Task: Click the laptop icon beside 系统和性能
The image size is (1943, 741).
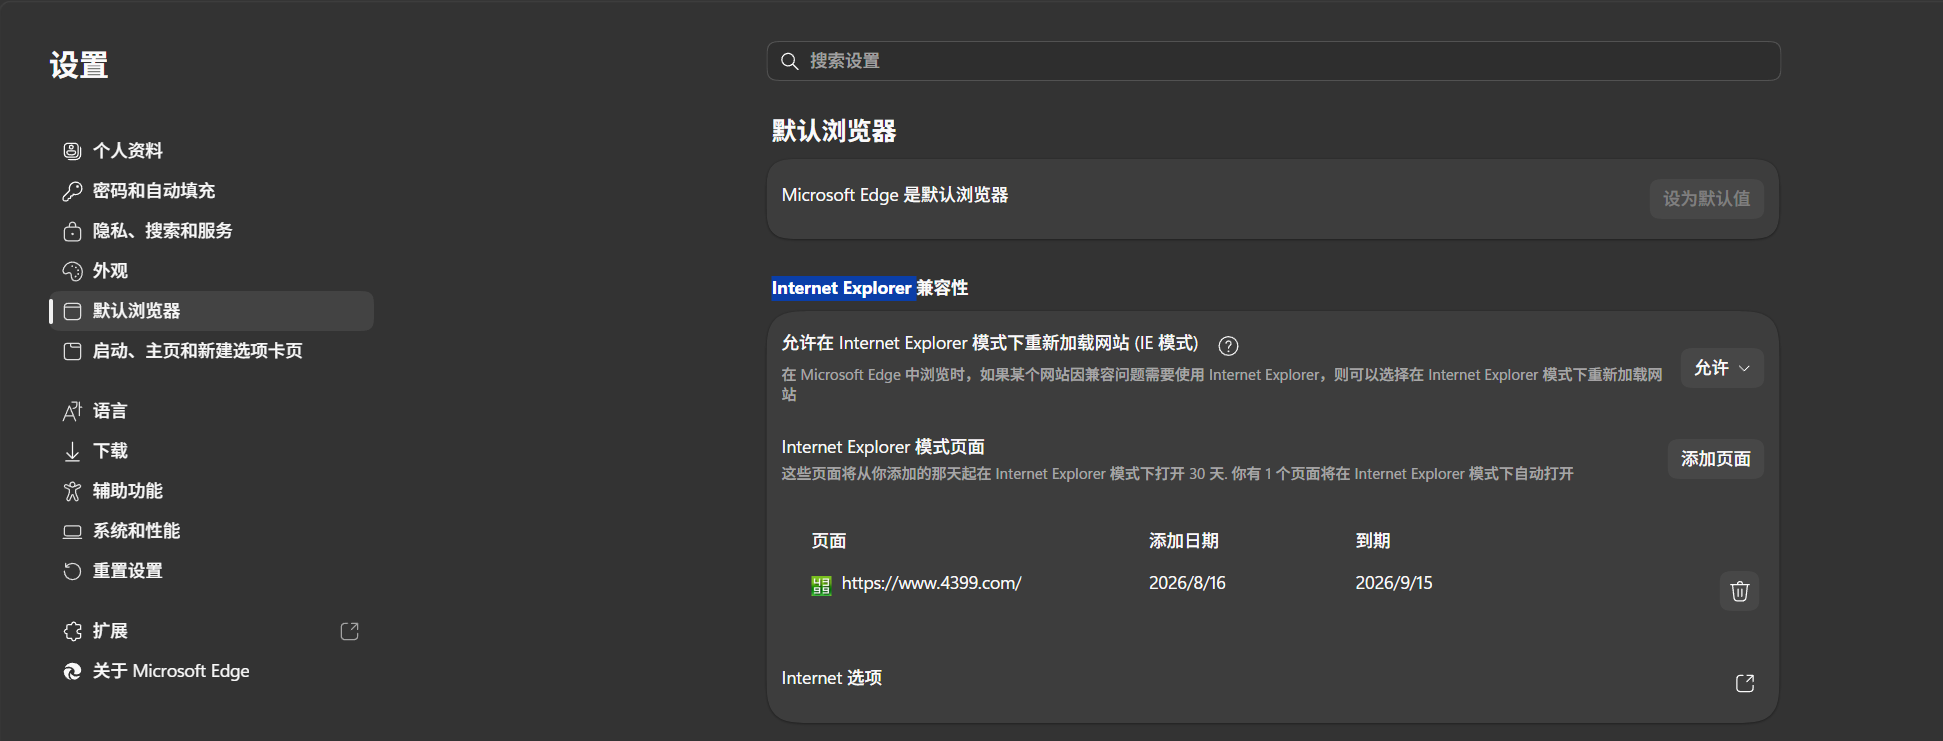Action: pos(72,531)
